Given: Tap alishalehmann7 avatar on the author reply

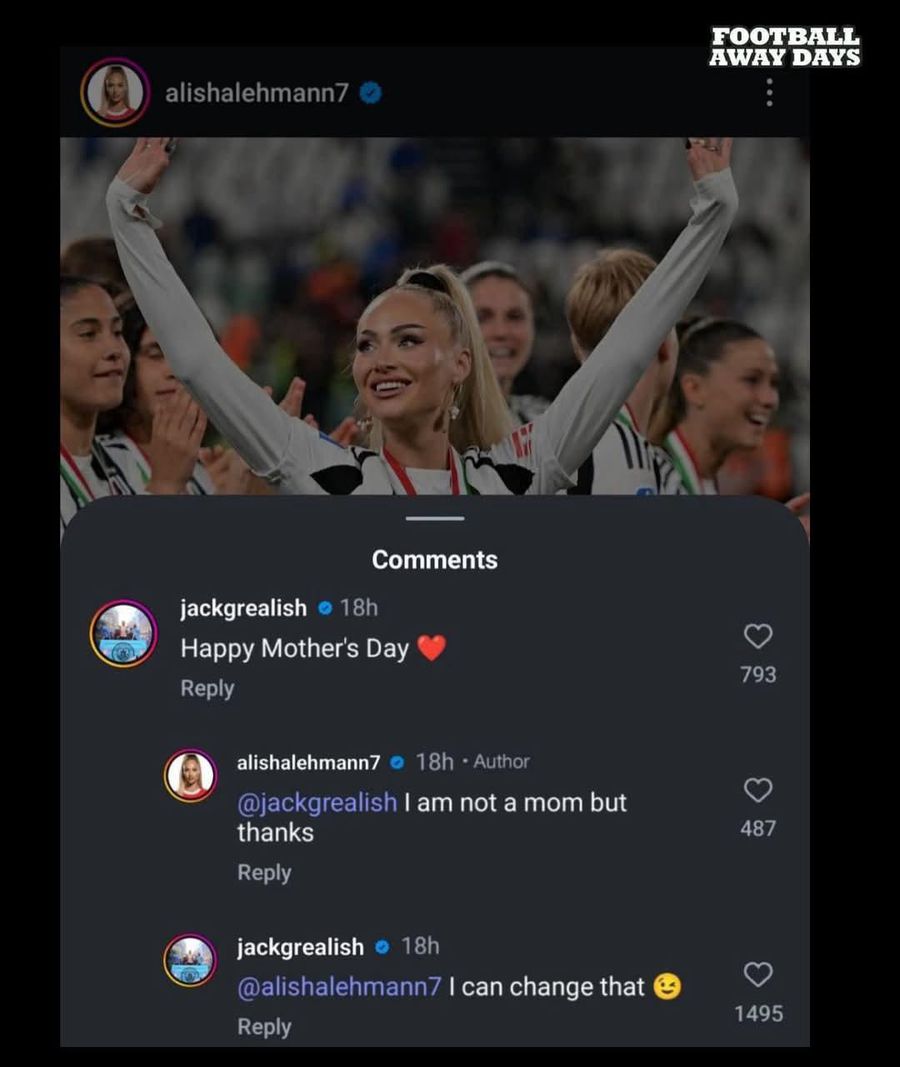Looking at the screenshot, I should pyautogui.click(x=190, y=775).
